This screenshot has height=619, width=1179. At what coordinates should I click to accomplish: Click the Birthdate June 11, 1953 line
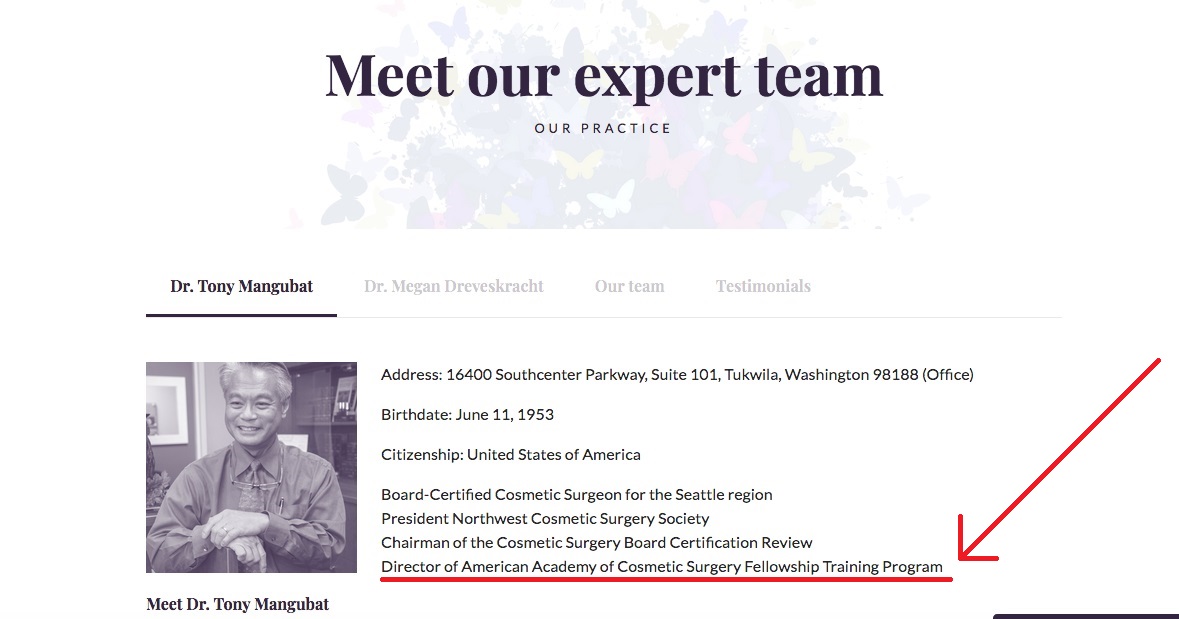click(467, 414)
